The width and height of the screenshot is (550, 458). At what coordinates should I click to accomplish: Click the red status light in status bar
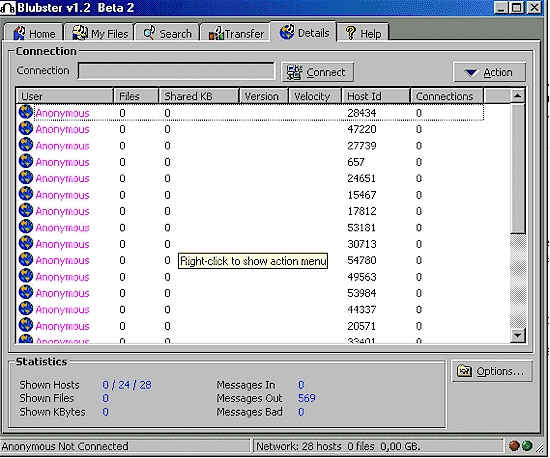[x=514, y=446]
